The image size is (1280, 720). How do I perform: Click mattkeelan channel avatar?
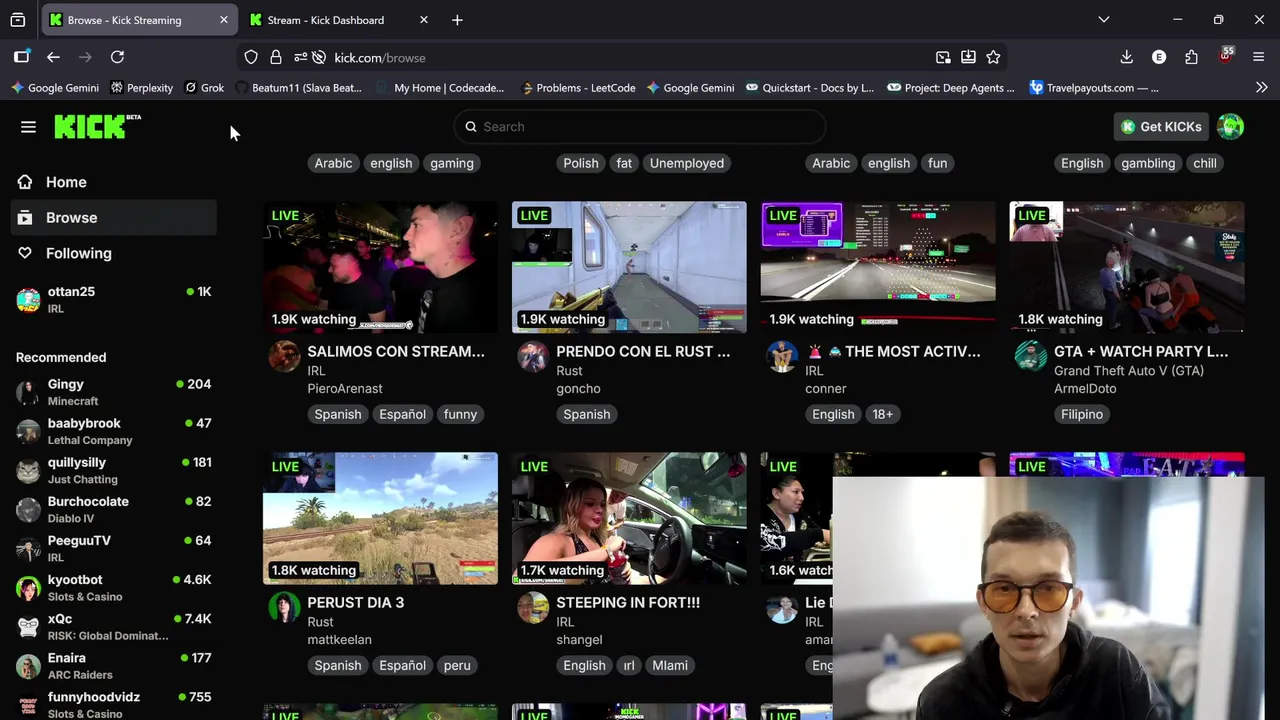pyautogui.click(x=284, y=607)
